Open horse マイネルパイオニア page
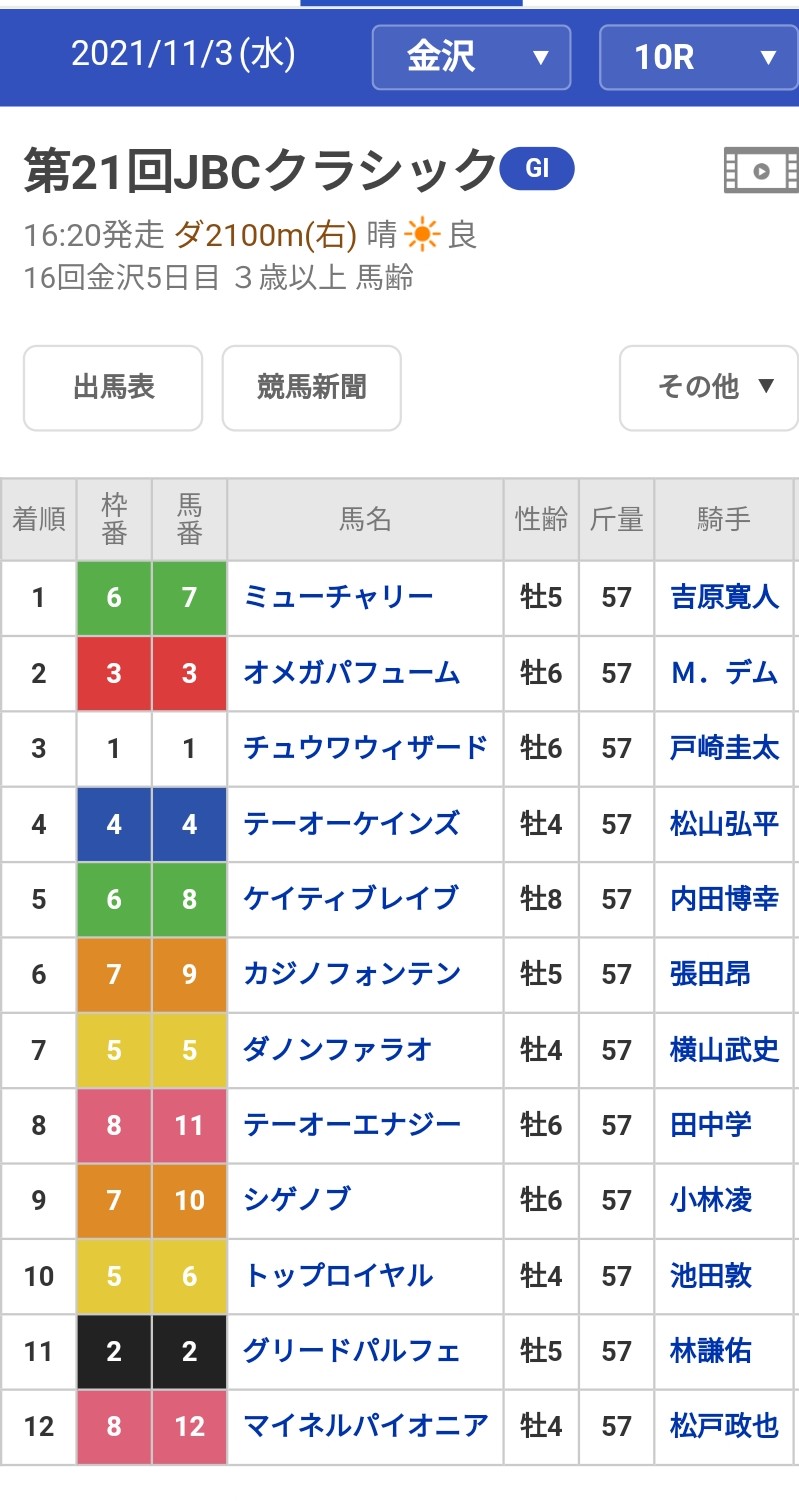The image size is (799, 1501). [x=365, y=1426]
